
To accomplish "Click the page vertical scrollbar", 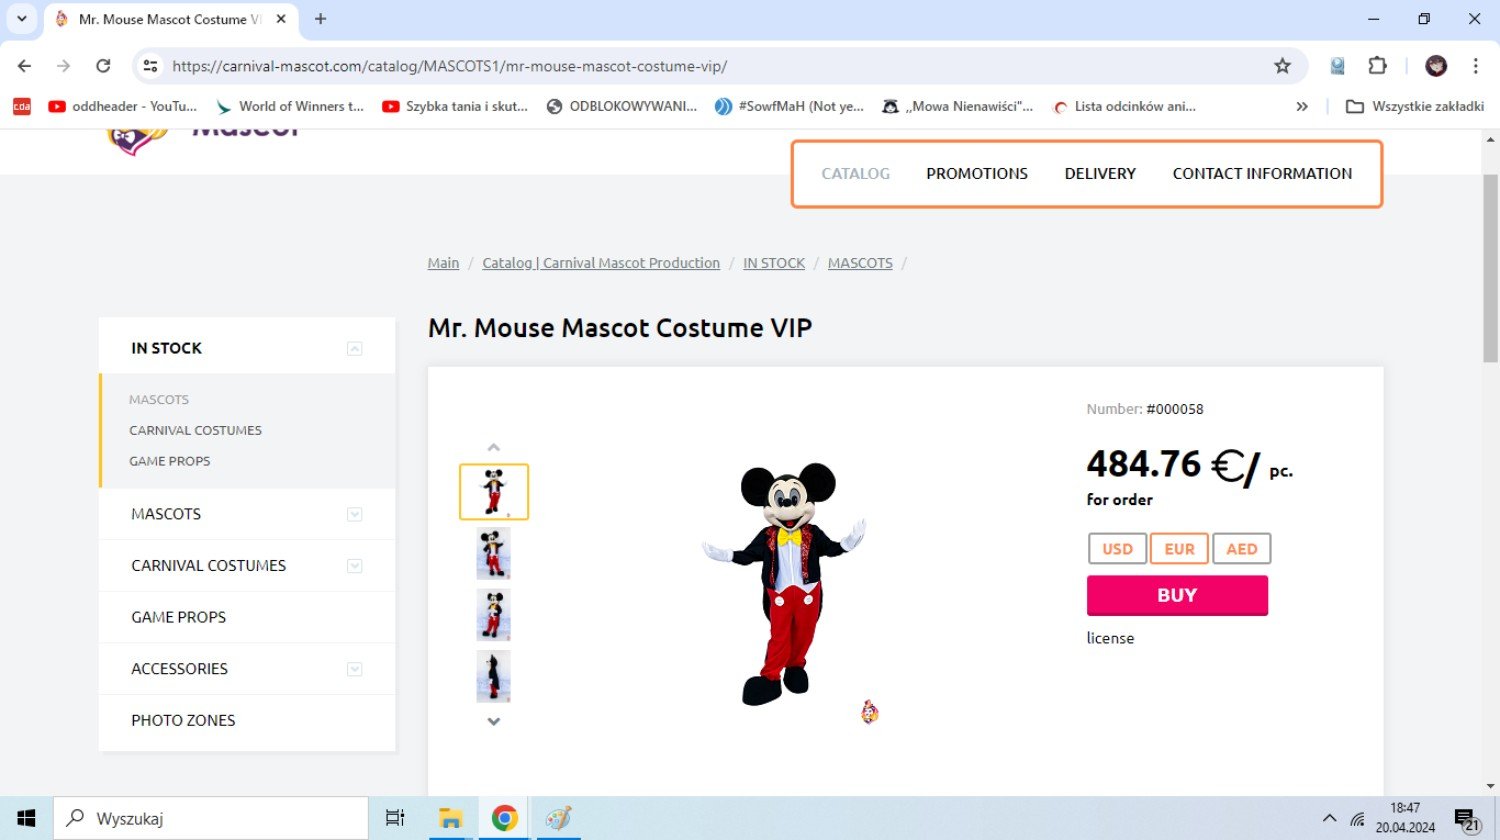I will click(1490, 268).
